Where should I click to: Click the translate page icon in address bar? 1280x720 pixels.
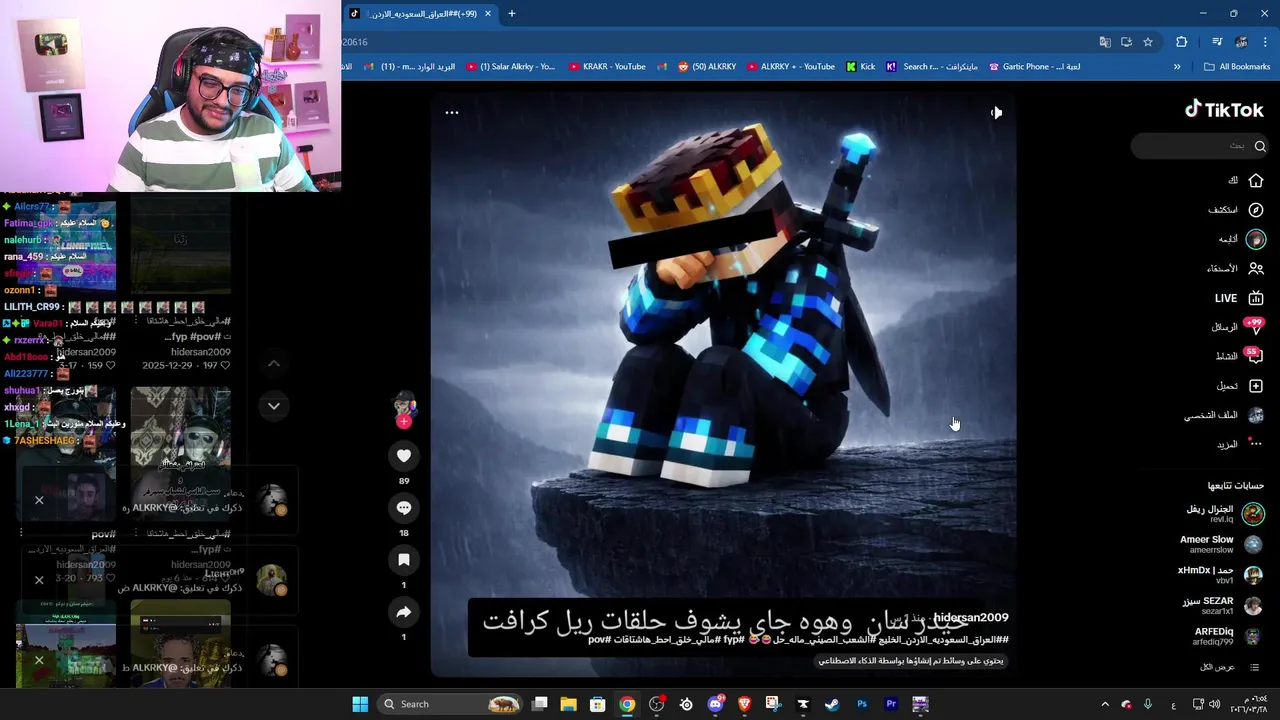pos(1105,42)
